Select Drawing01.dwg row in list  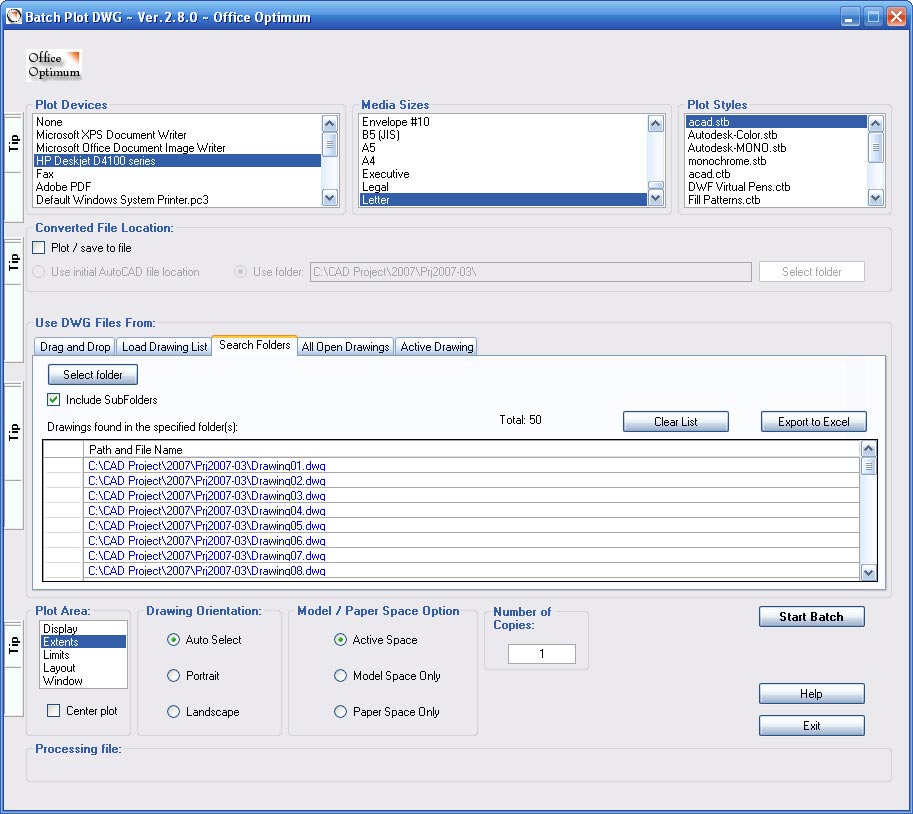471,465
